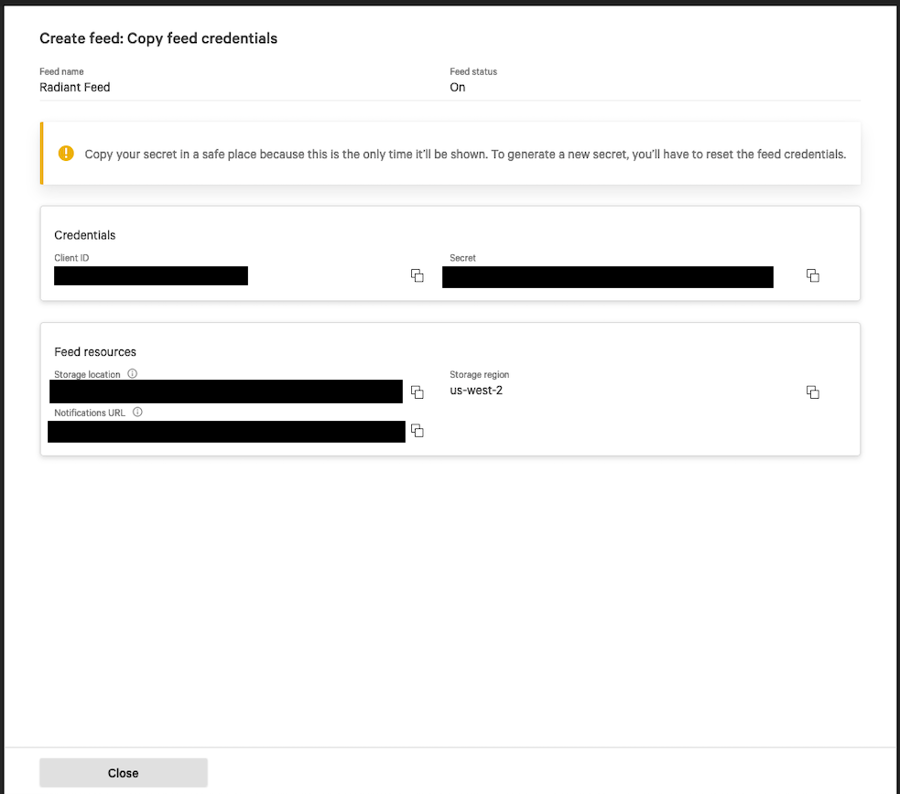Click the Feed resources section heading

(x=95, y=352)
